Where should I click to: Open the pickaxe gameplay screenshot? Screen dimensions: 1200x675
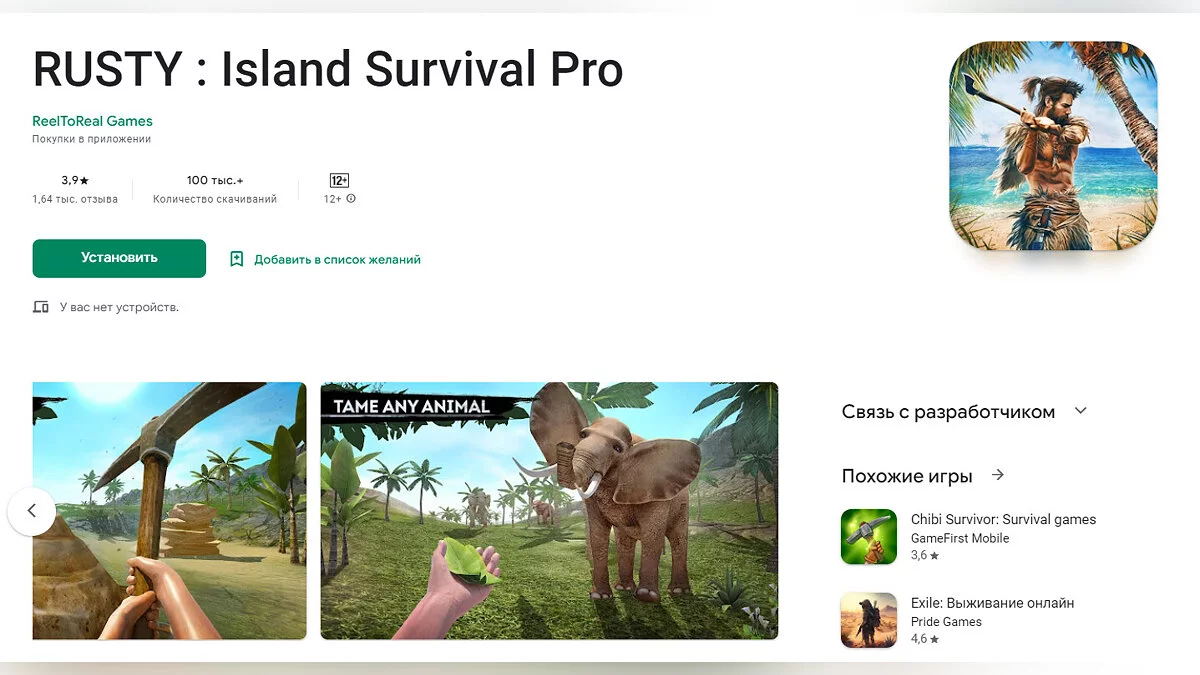[x=169, y=511]
